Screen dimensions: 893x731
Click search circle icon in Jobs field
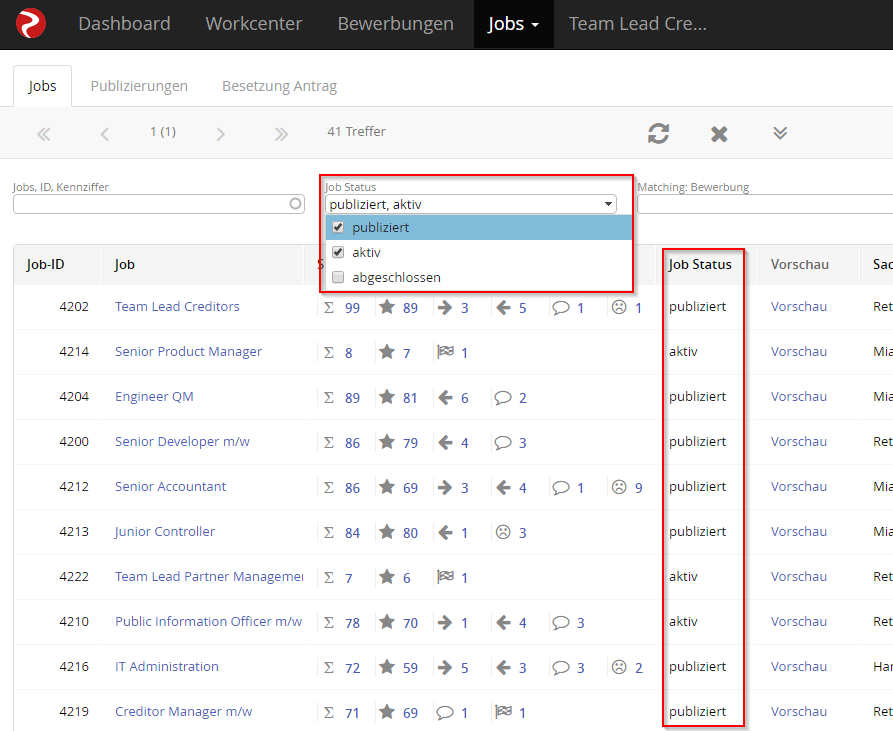tap(295, 204)
